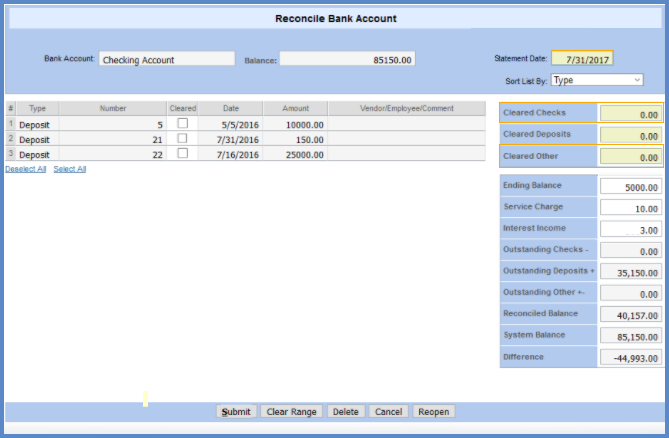This screenshot has width=669, height=438.
Task: Click the Amount column header
Action: tap(295, 108)
